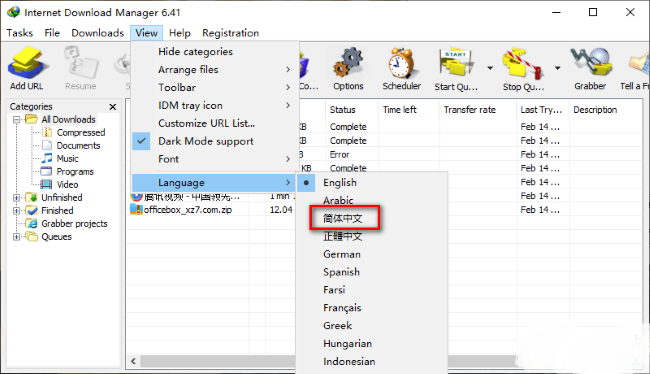Screen dimensions: 650x374
Task: Select the Queues tree item
Action: [x=56, y=237]
